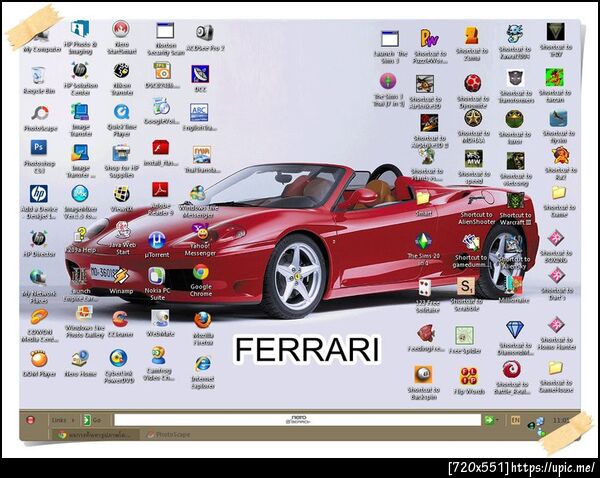Click the green Go button on taskbar
Viewport: 600px width, 478px height.
coord(92,420)
